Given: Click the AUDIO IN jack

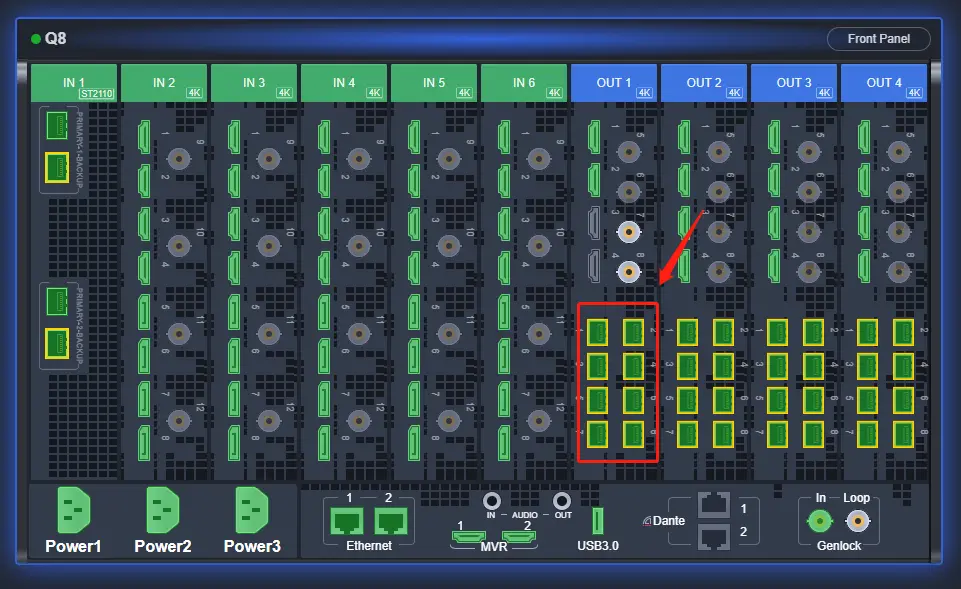Looking at the screenshot, I should (x=491, y=500).
